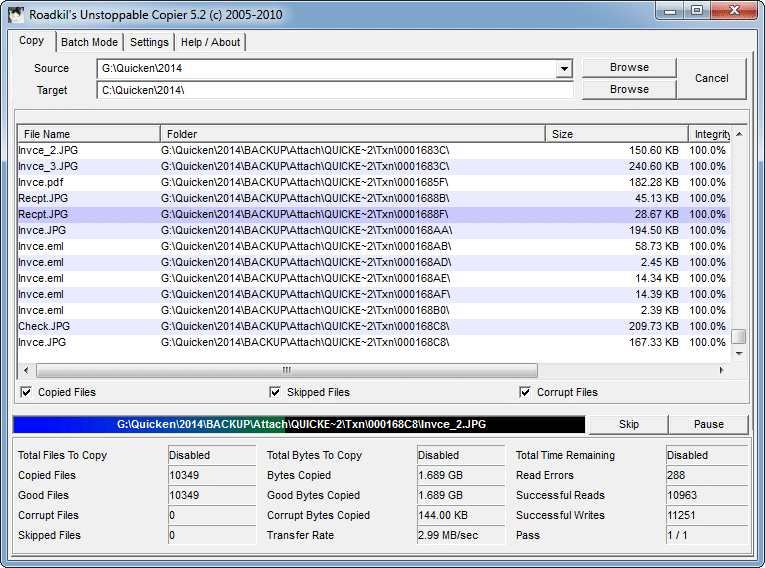
Task: Pause the copy process
Action: coord(708,425)
